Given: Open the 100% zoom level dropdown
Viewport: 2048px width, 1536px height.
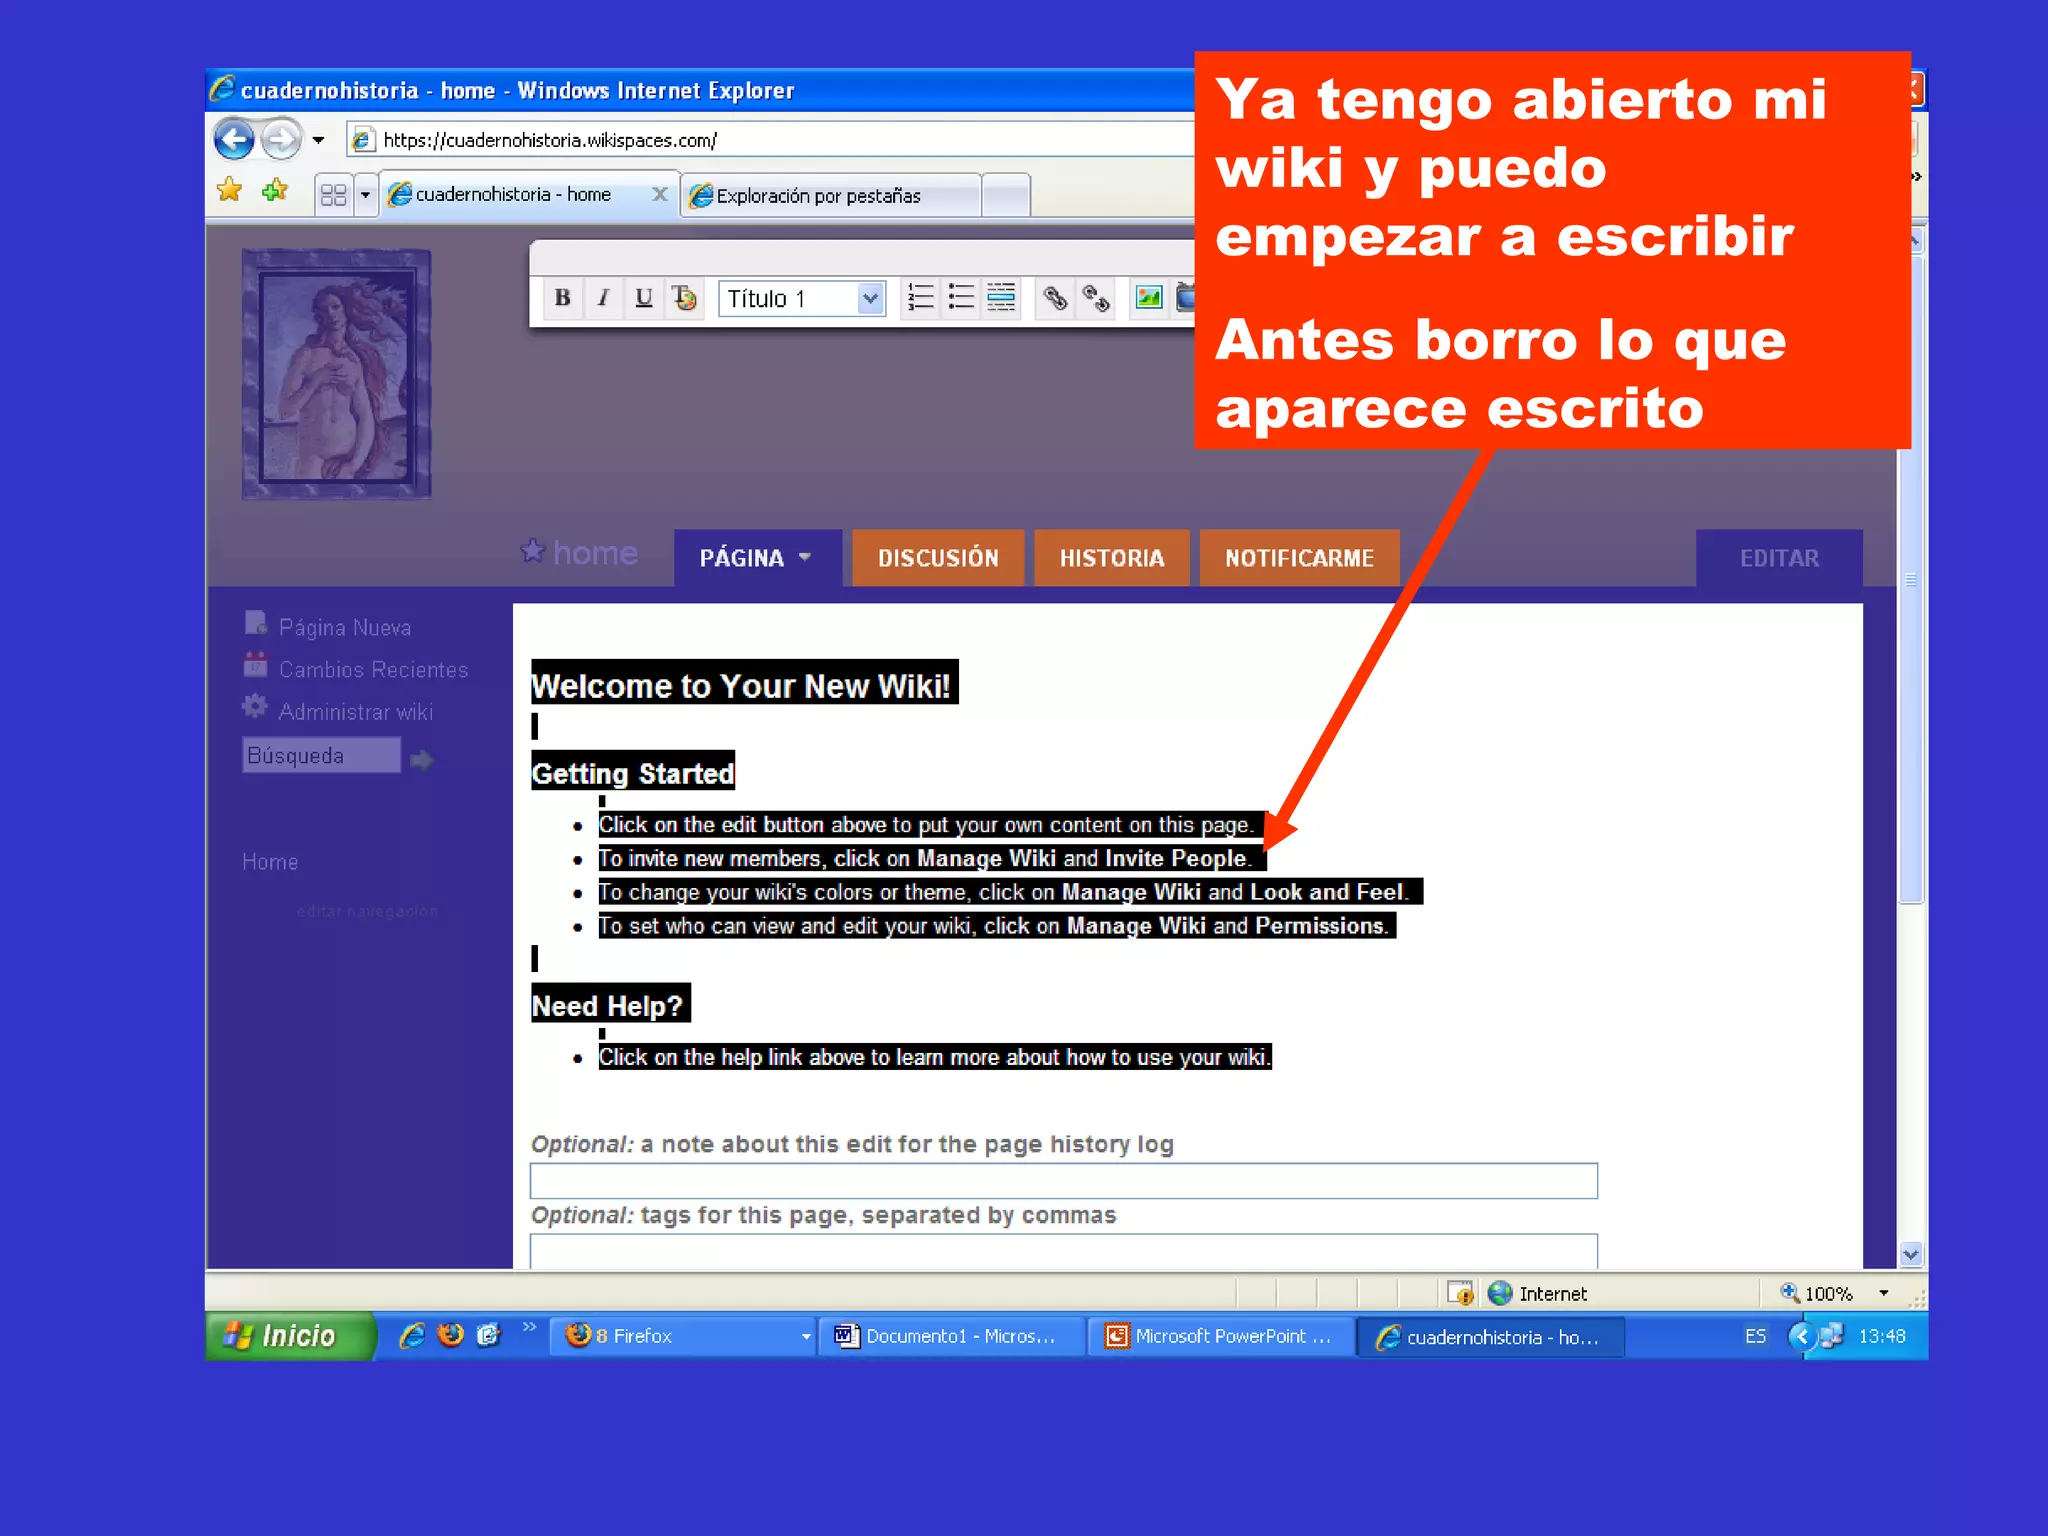Looking at the screenshot, I should (x=1884, y=1293).
